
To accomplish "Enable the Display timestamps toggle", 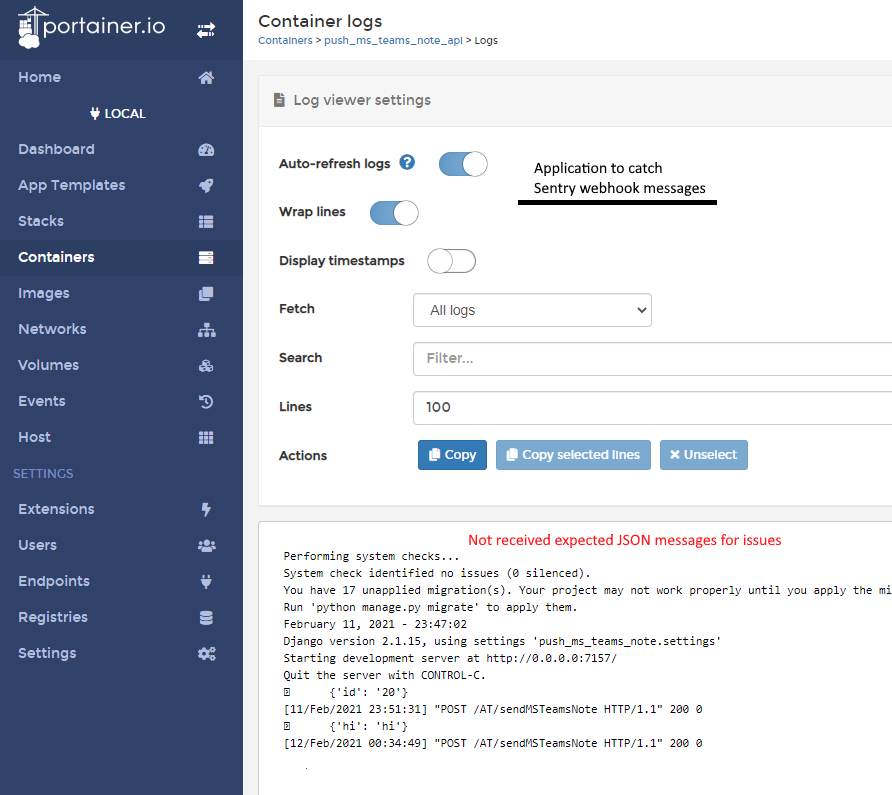I will point(452,261).
